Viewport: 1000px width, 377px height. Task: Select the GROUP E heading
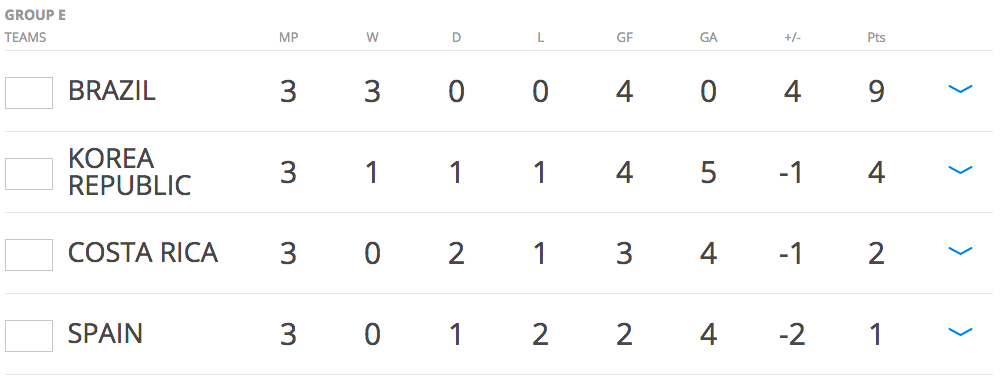pyautogui.click(x=35, y=15)
